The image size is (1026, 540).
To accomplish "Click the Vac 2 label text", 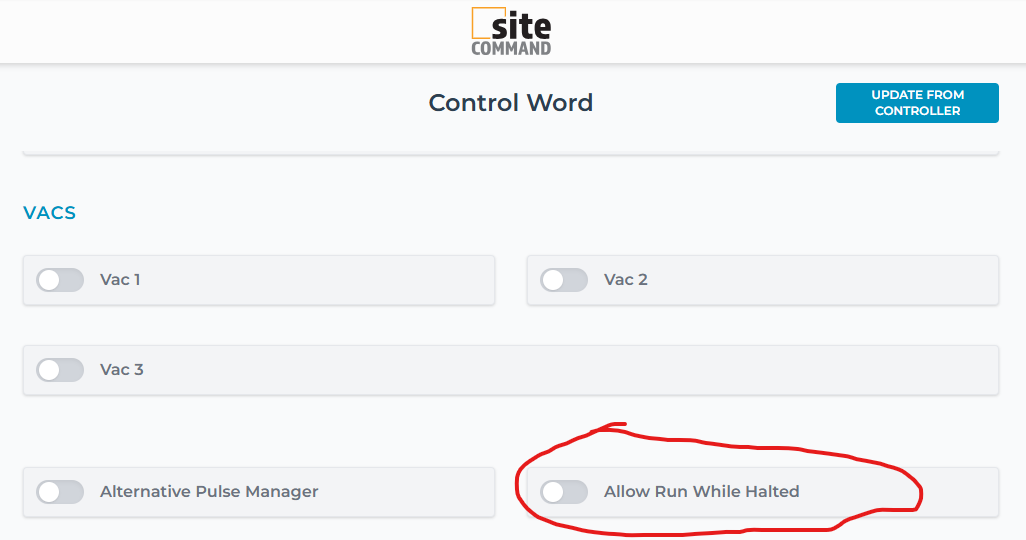I will 625,280.
